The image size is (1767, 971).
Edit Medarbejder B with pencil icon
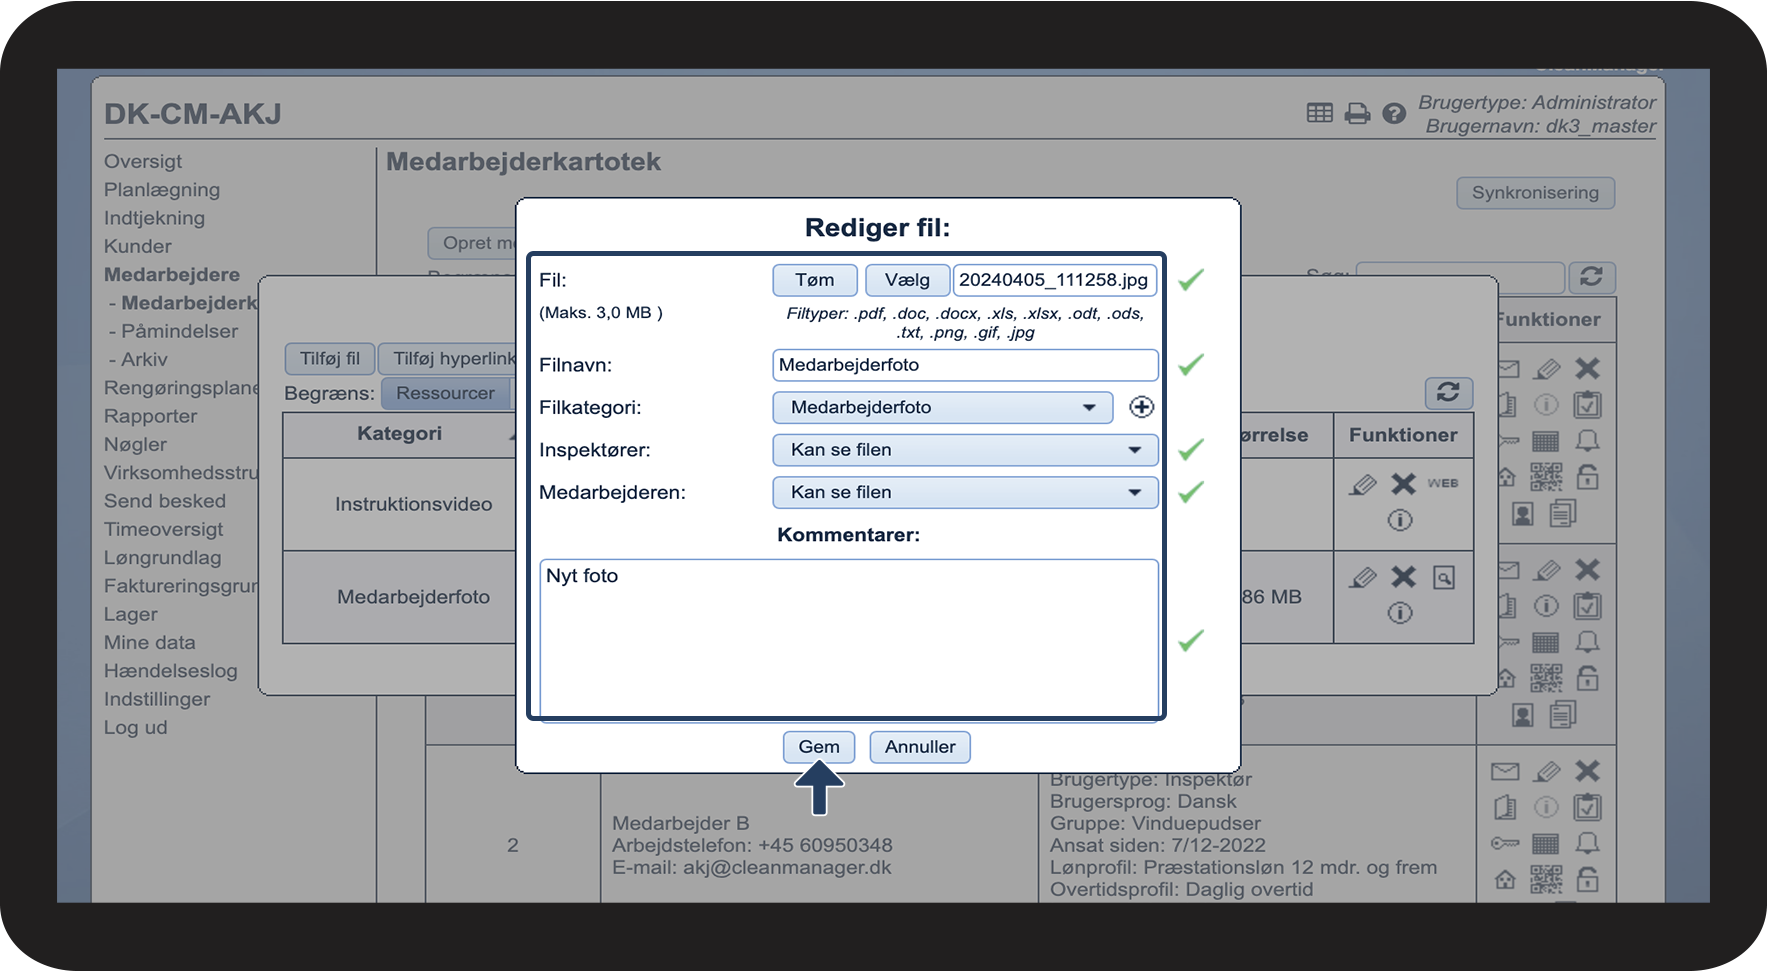[x=1547, y=771]
